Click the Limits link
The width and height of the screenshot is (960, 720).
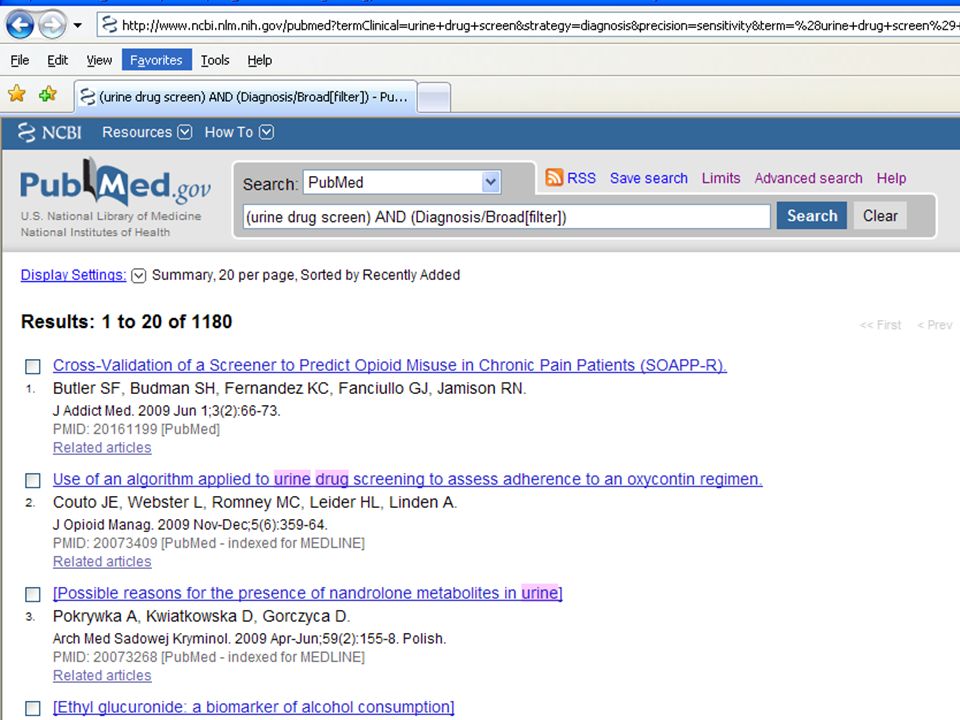721,178
